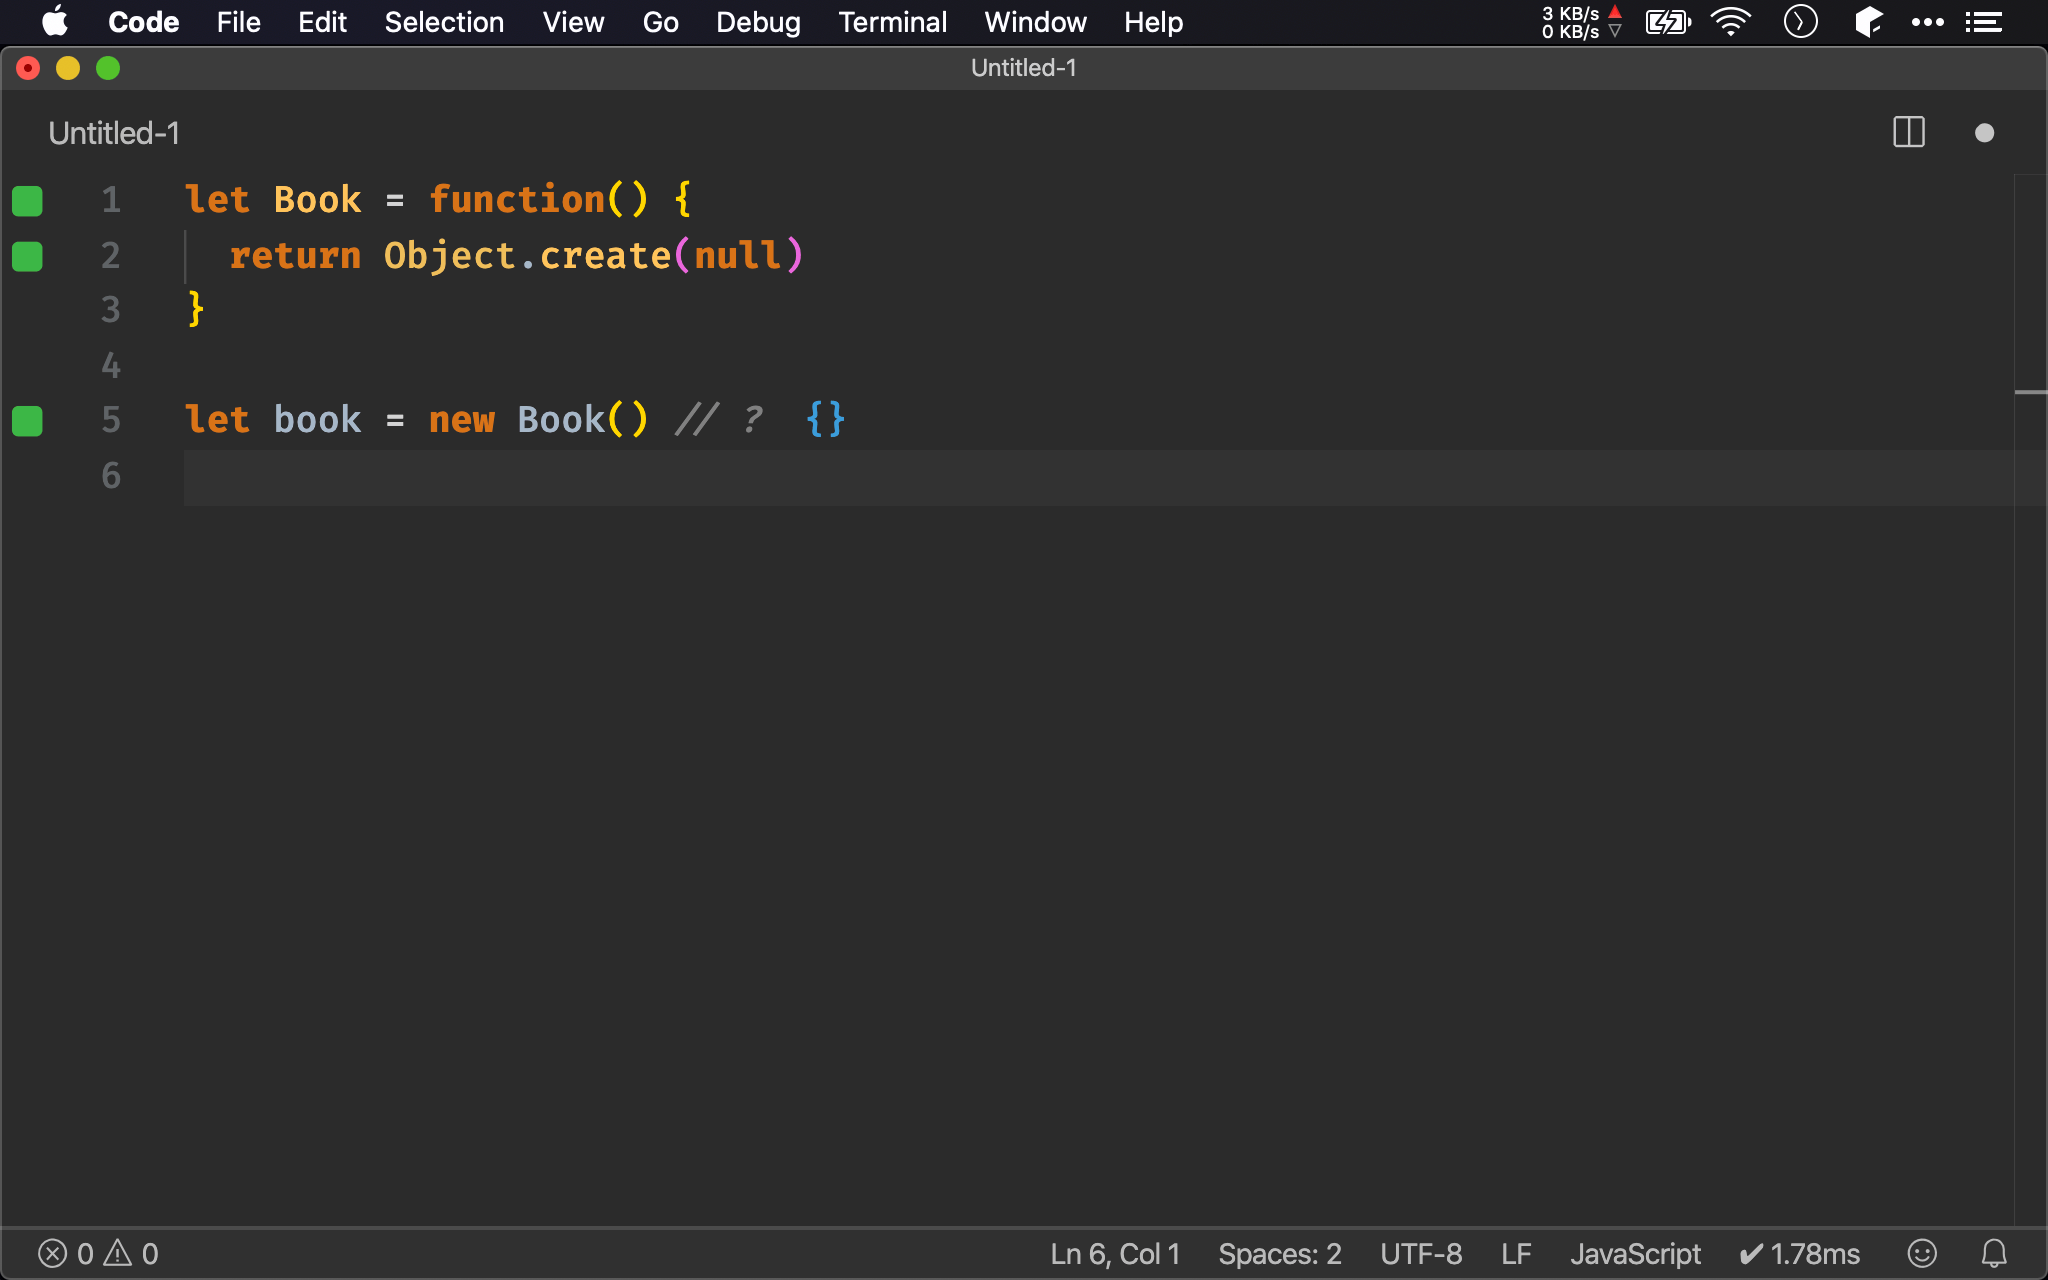This screenshot has height=1280, width=2048.
Task: Click the battery icon in menu bar
Action: [1666, 21]
